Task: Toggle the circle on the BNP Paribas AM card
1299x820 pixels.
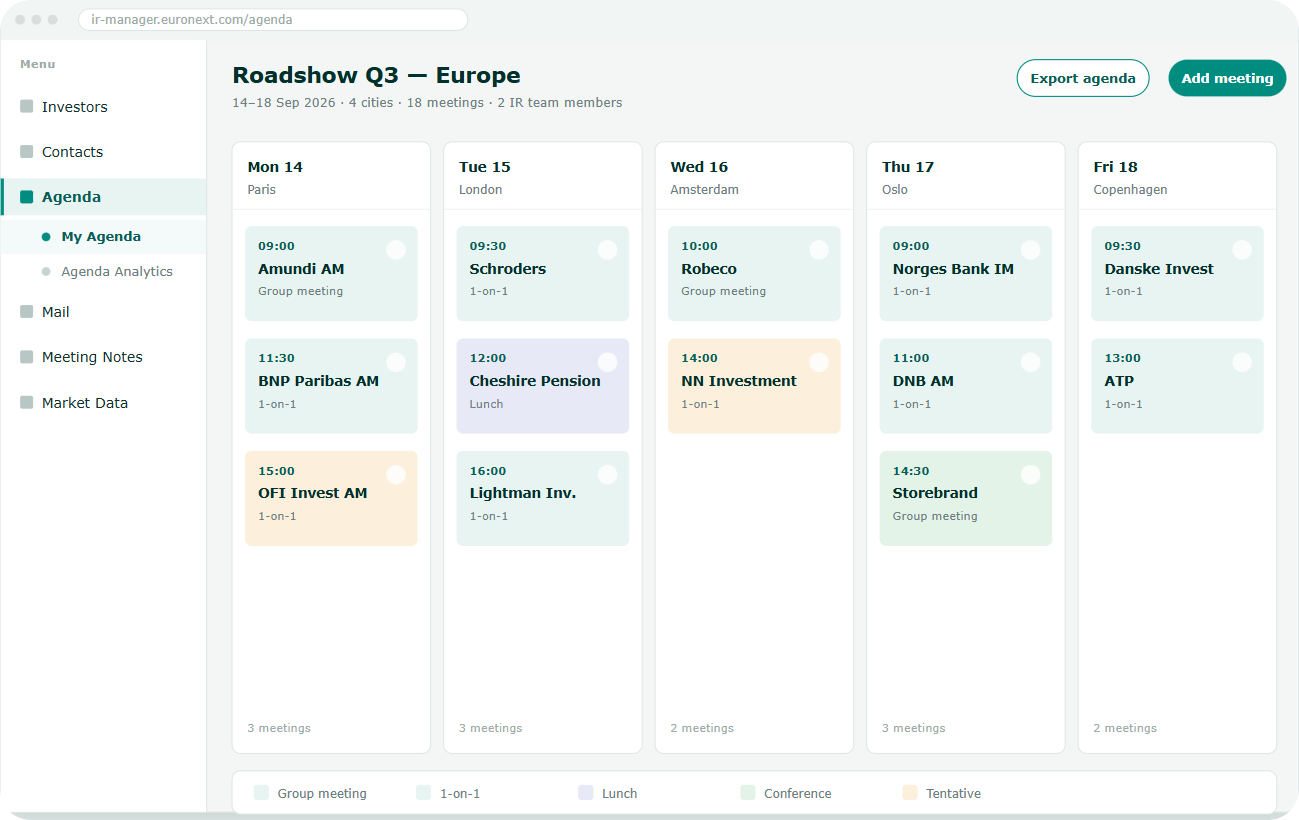Action: [396, 362]
